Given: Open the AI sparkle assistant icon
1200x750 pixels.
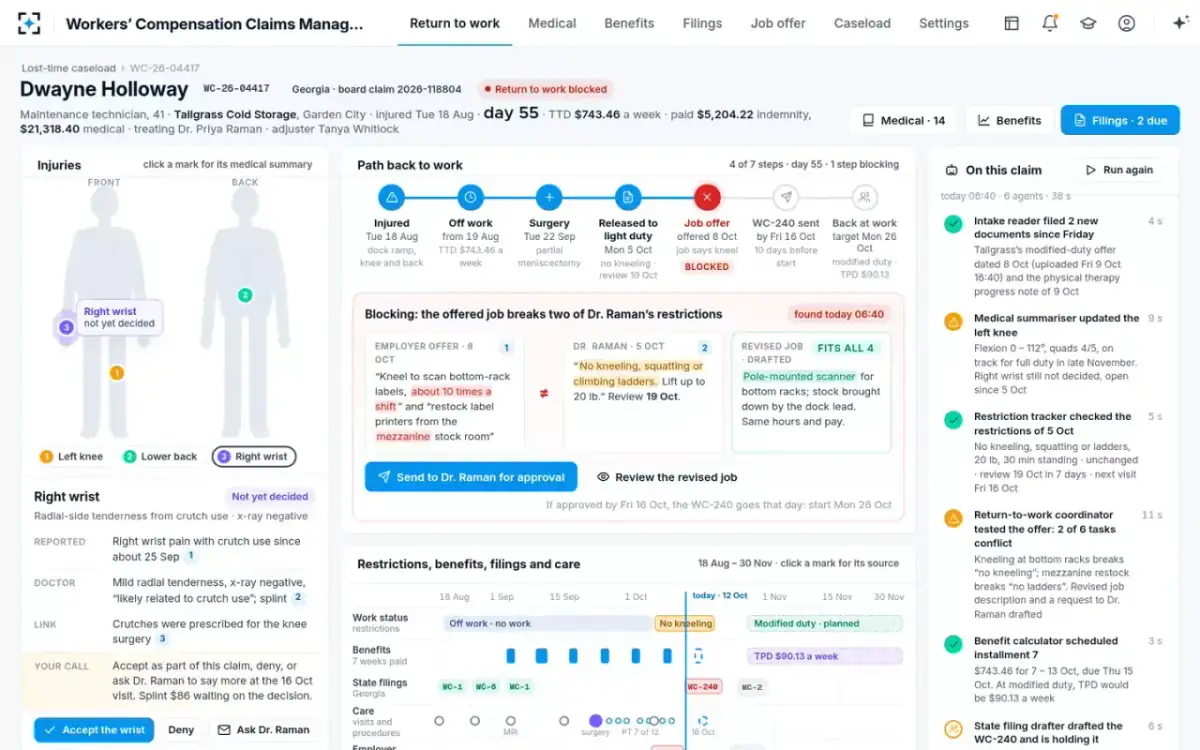Looking at the screenshot, I should point(1180,23).
